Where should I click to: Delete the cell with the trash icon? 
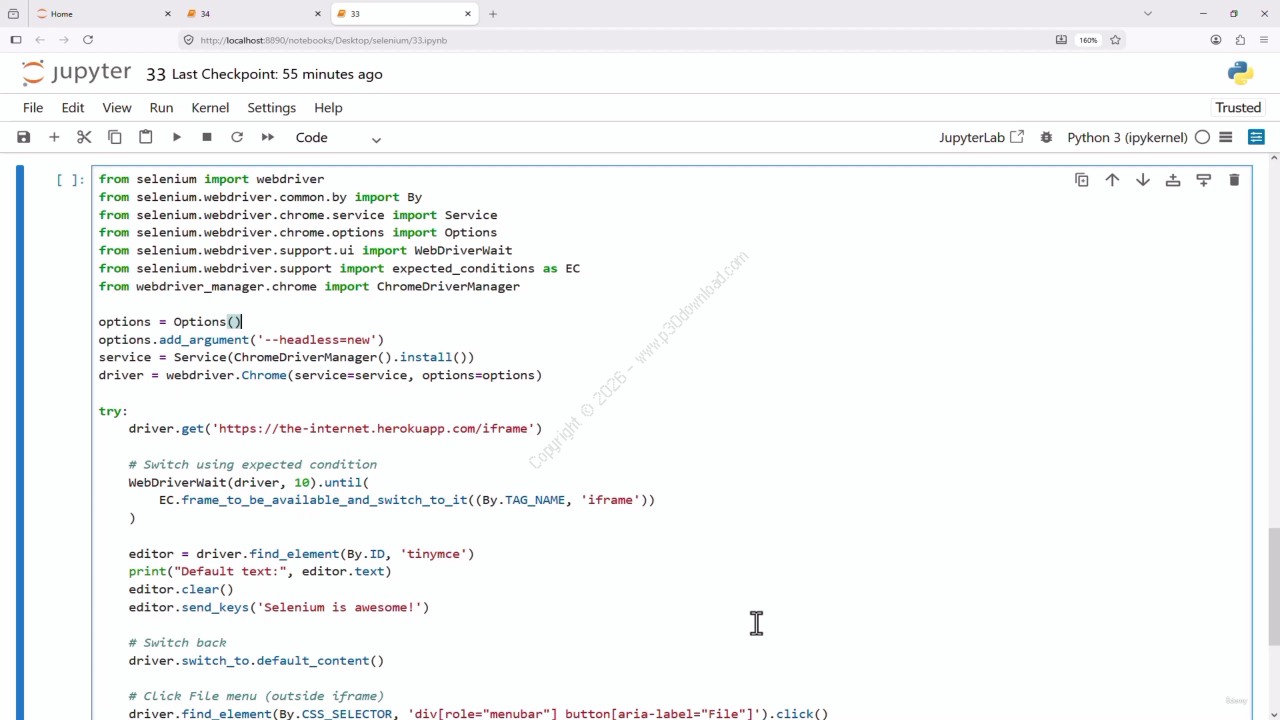coord(1234,180)
